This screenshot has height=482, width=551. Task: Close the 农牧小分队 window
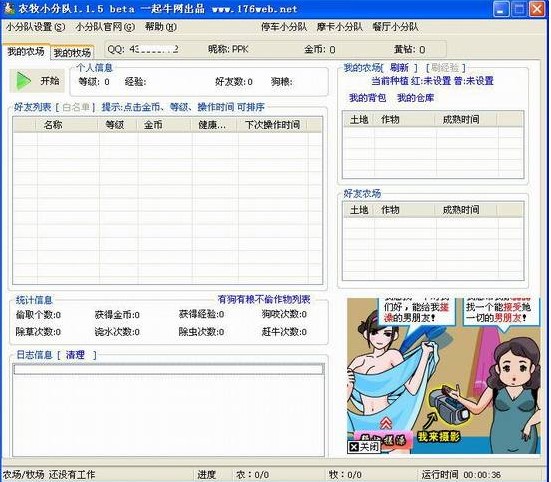[537, 9]
